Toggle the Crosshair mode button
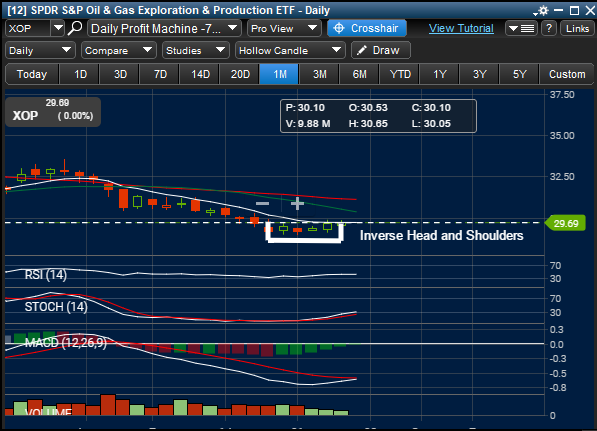Viewport: 597px width, 431px height. [367, 29]
